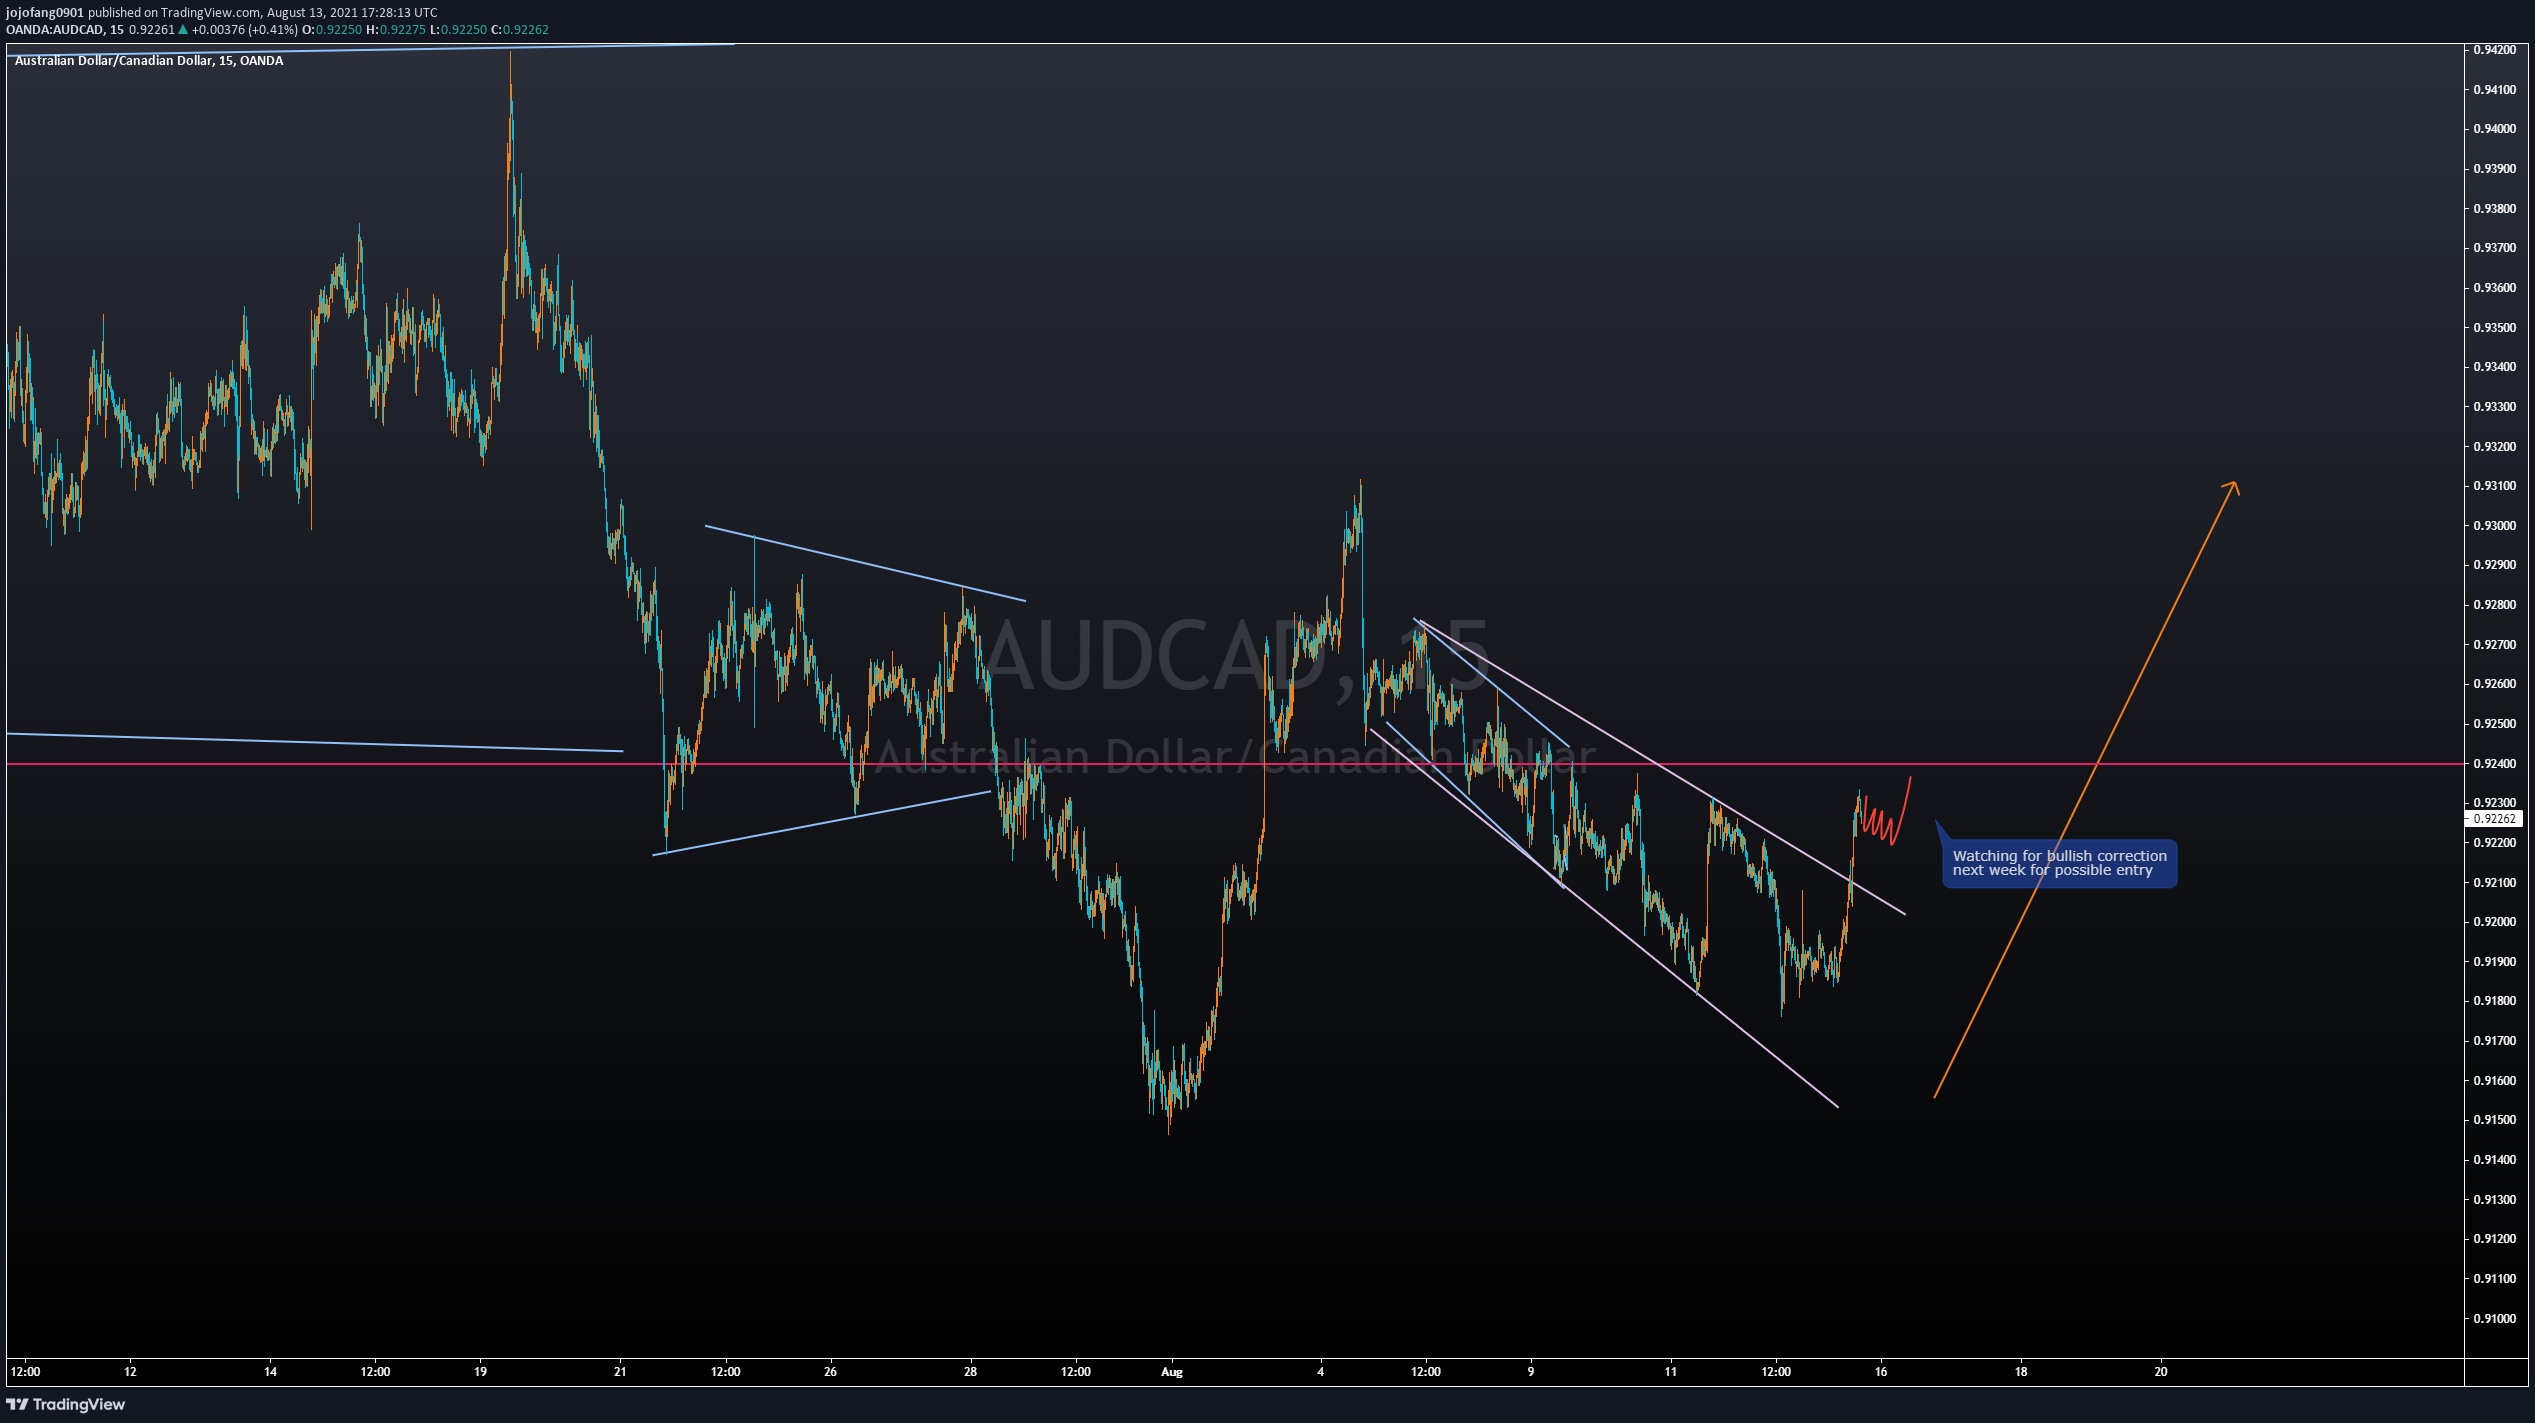Click the 0.91100 price axis label
Screen dimensions: 2535x1423
pos(2494,1279)
